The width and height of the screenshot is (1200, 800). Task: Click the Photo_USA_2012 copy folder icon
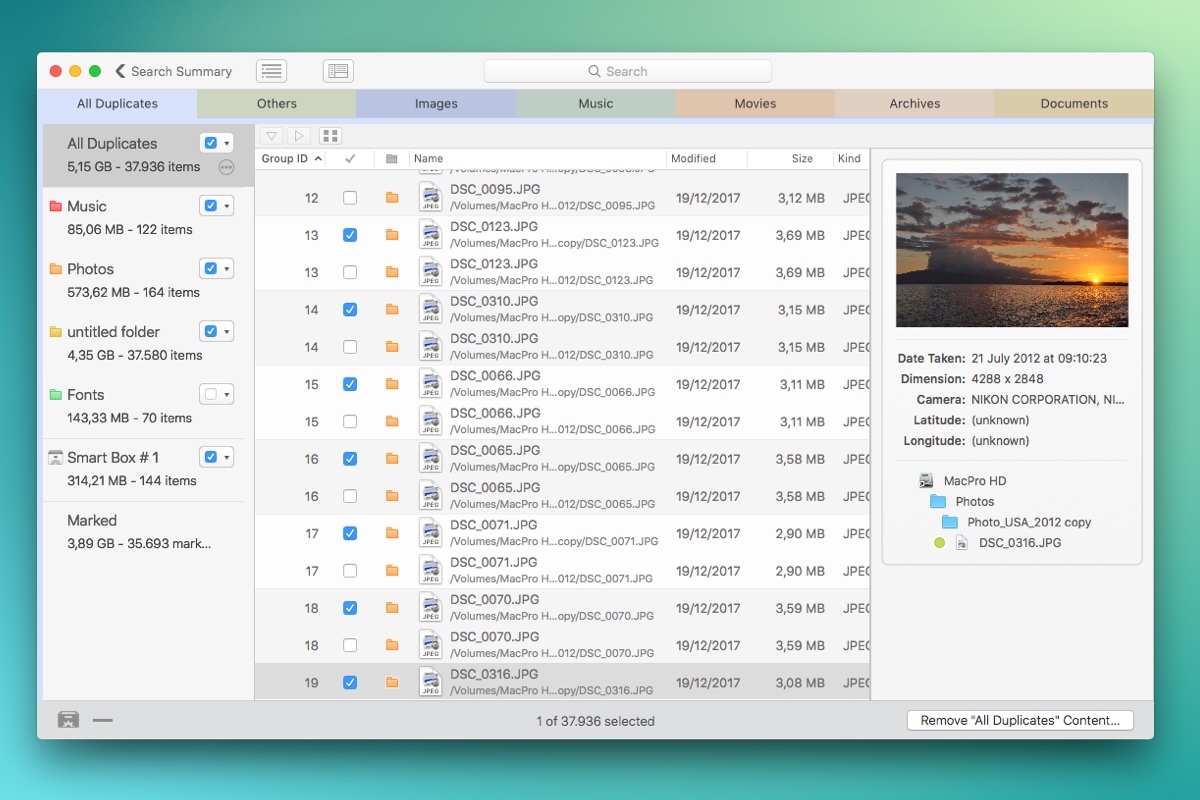coord(950,522)
